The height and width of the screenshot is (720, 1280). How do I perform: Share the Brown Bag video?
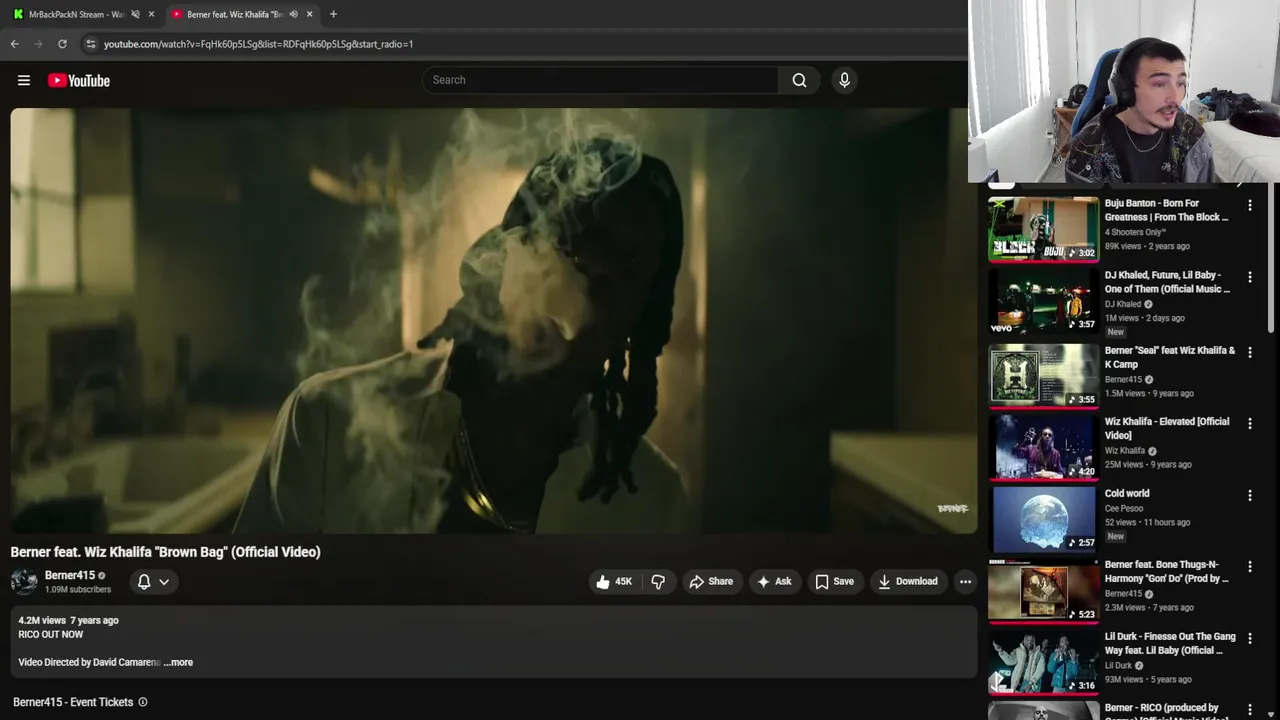coord(711,581)
